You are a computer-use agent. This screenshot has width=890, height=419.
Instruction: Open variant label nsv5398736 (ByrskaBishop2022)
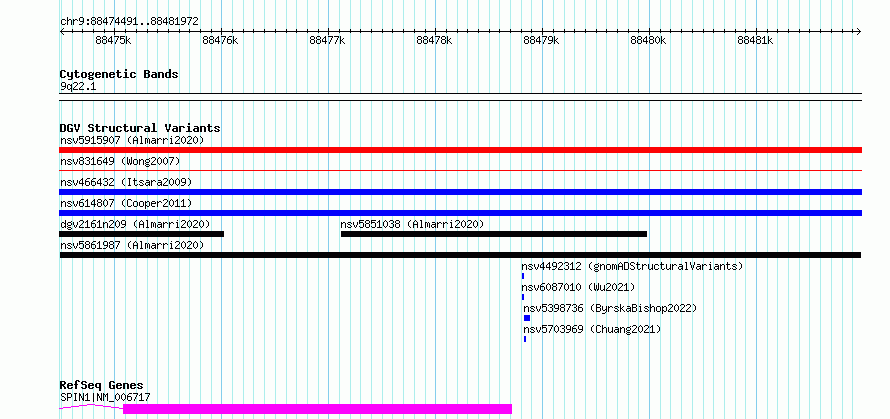[x=610, y=308]
